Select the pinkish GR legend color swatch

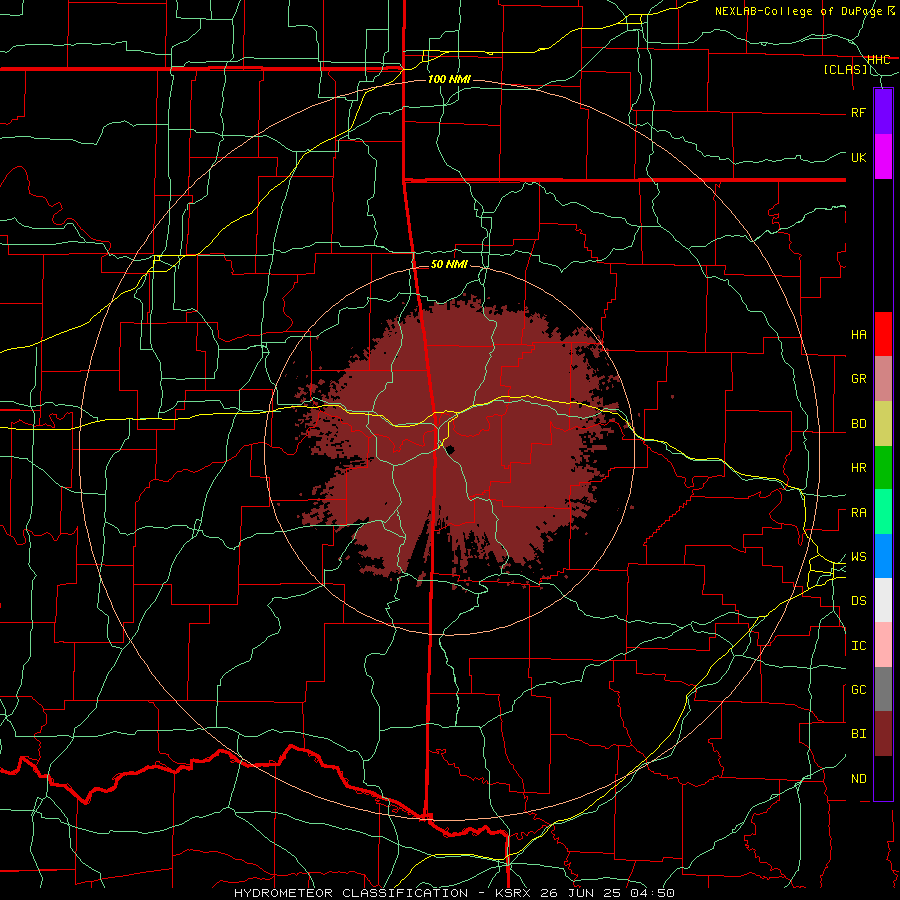[x=883, y=379]
